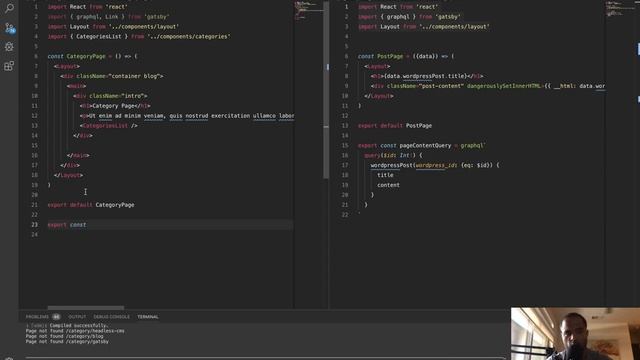This screenshot has width=640, height=360.
Task: Select the TERMINAL panel tab
Action: point(148,317)
